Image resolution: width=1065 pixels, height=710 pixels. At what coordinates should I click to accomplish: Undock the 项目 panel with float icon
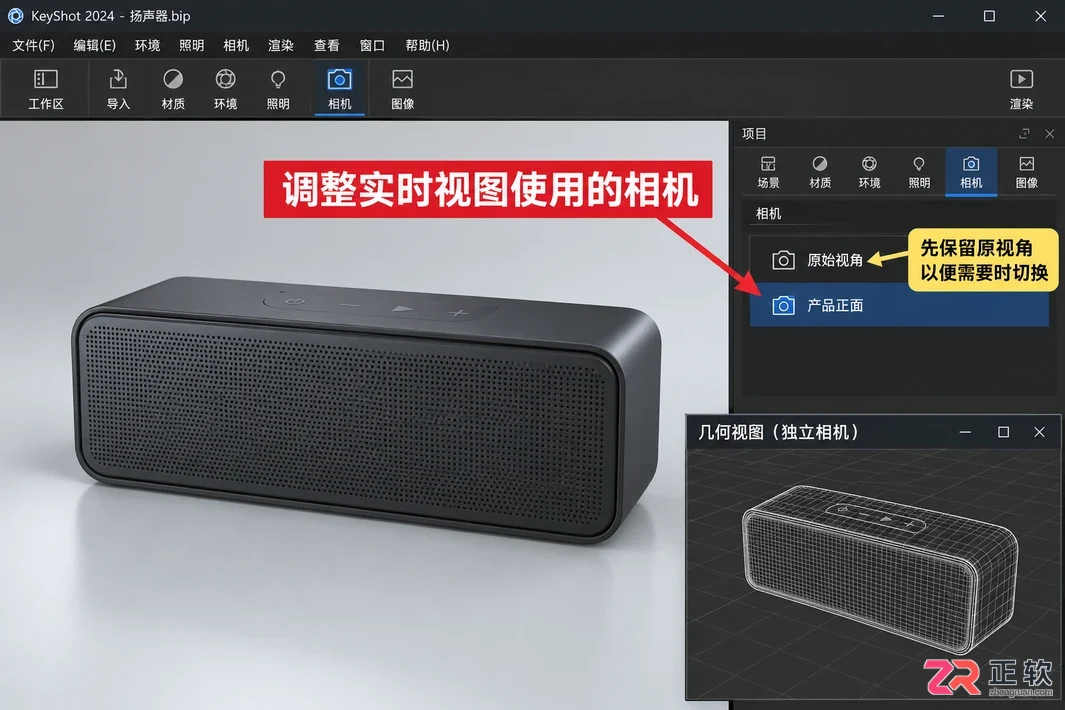point(1024,134)
